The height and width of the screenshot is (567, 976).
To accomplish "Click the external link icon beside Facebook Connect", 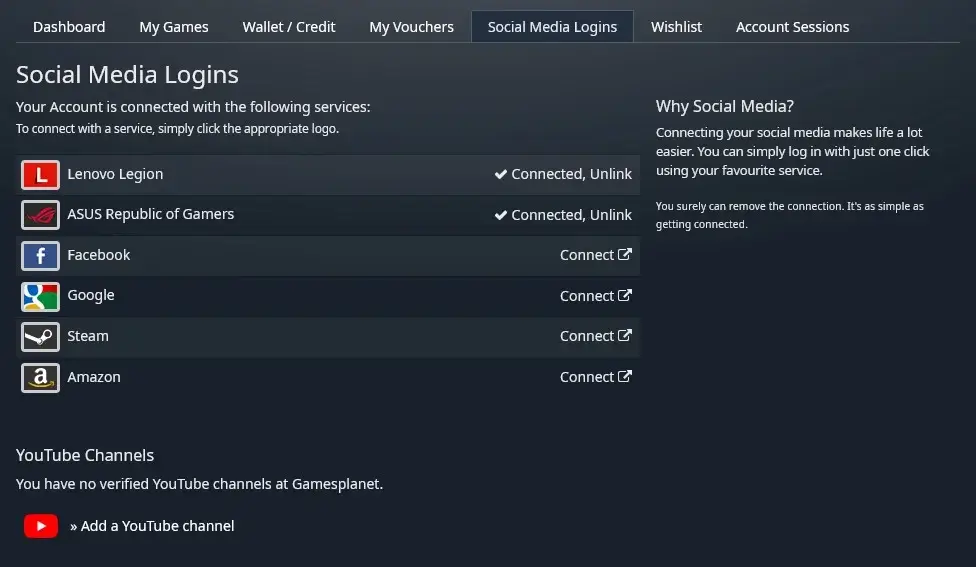I will point(625,255).
